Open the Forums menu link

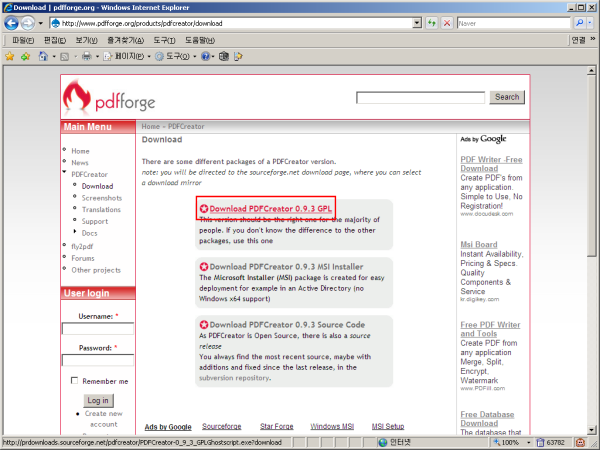[x=83, y=258]
